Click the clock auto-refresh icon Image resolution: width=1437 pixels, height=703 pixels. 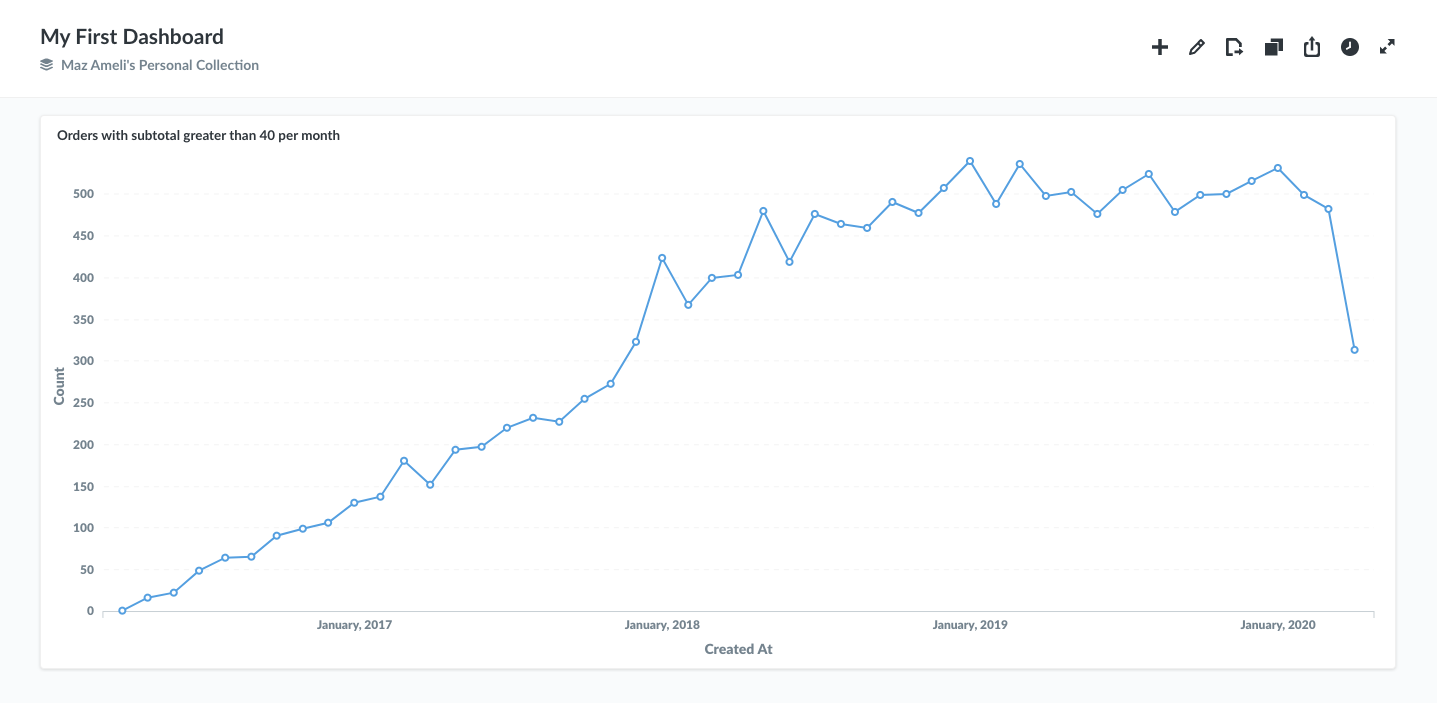[1350, 47]
